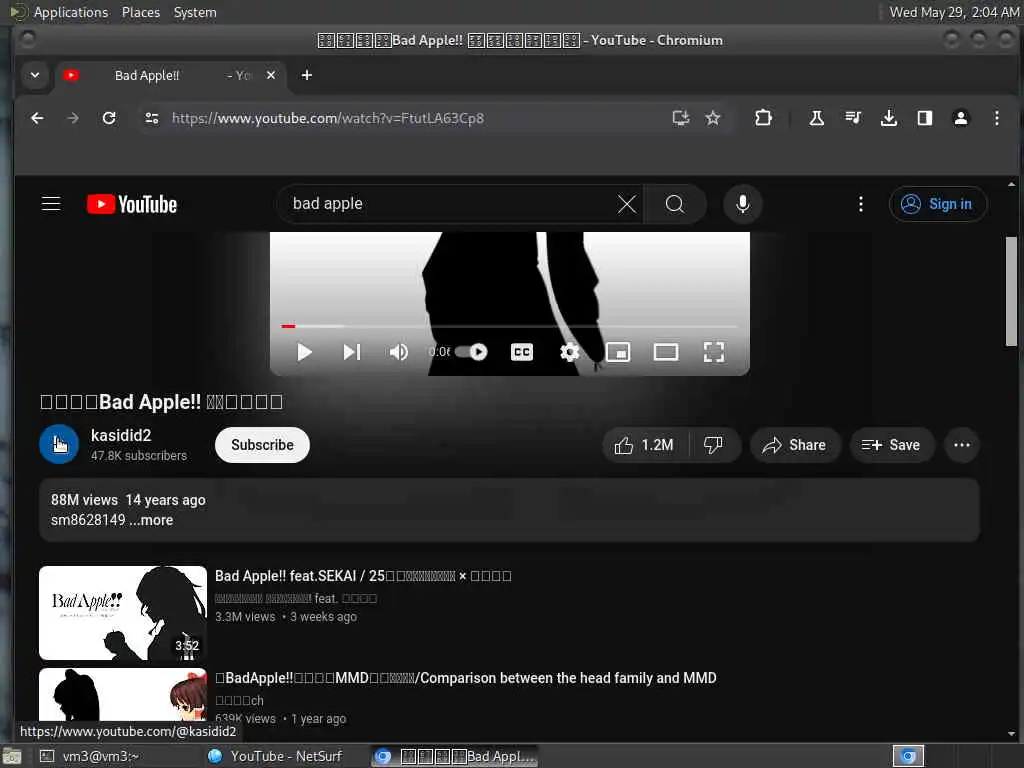1024x768 pixels.
Task: Run search with the magnifier button
Action: [x=675, y=204]
